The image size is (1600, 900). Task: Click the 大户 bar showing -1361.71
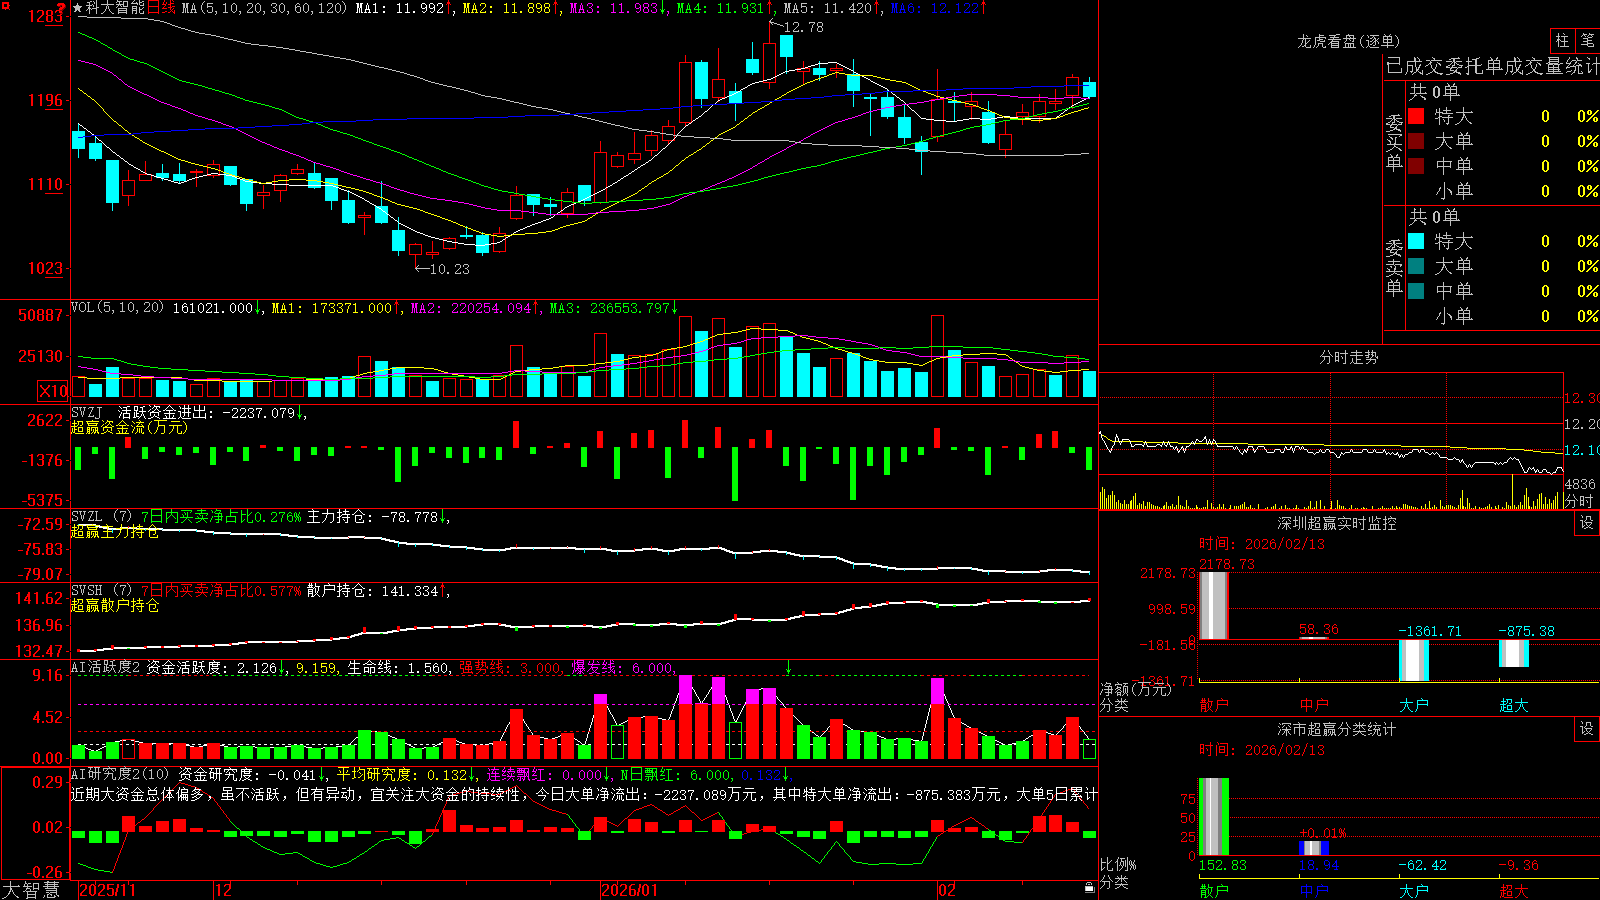(x=1414, y=660)
